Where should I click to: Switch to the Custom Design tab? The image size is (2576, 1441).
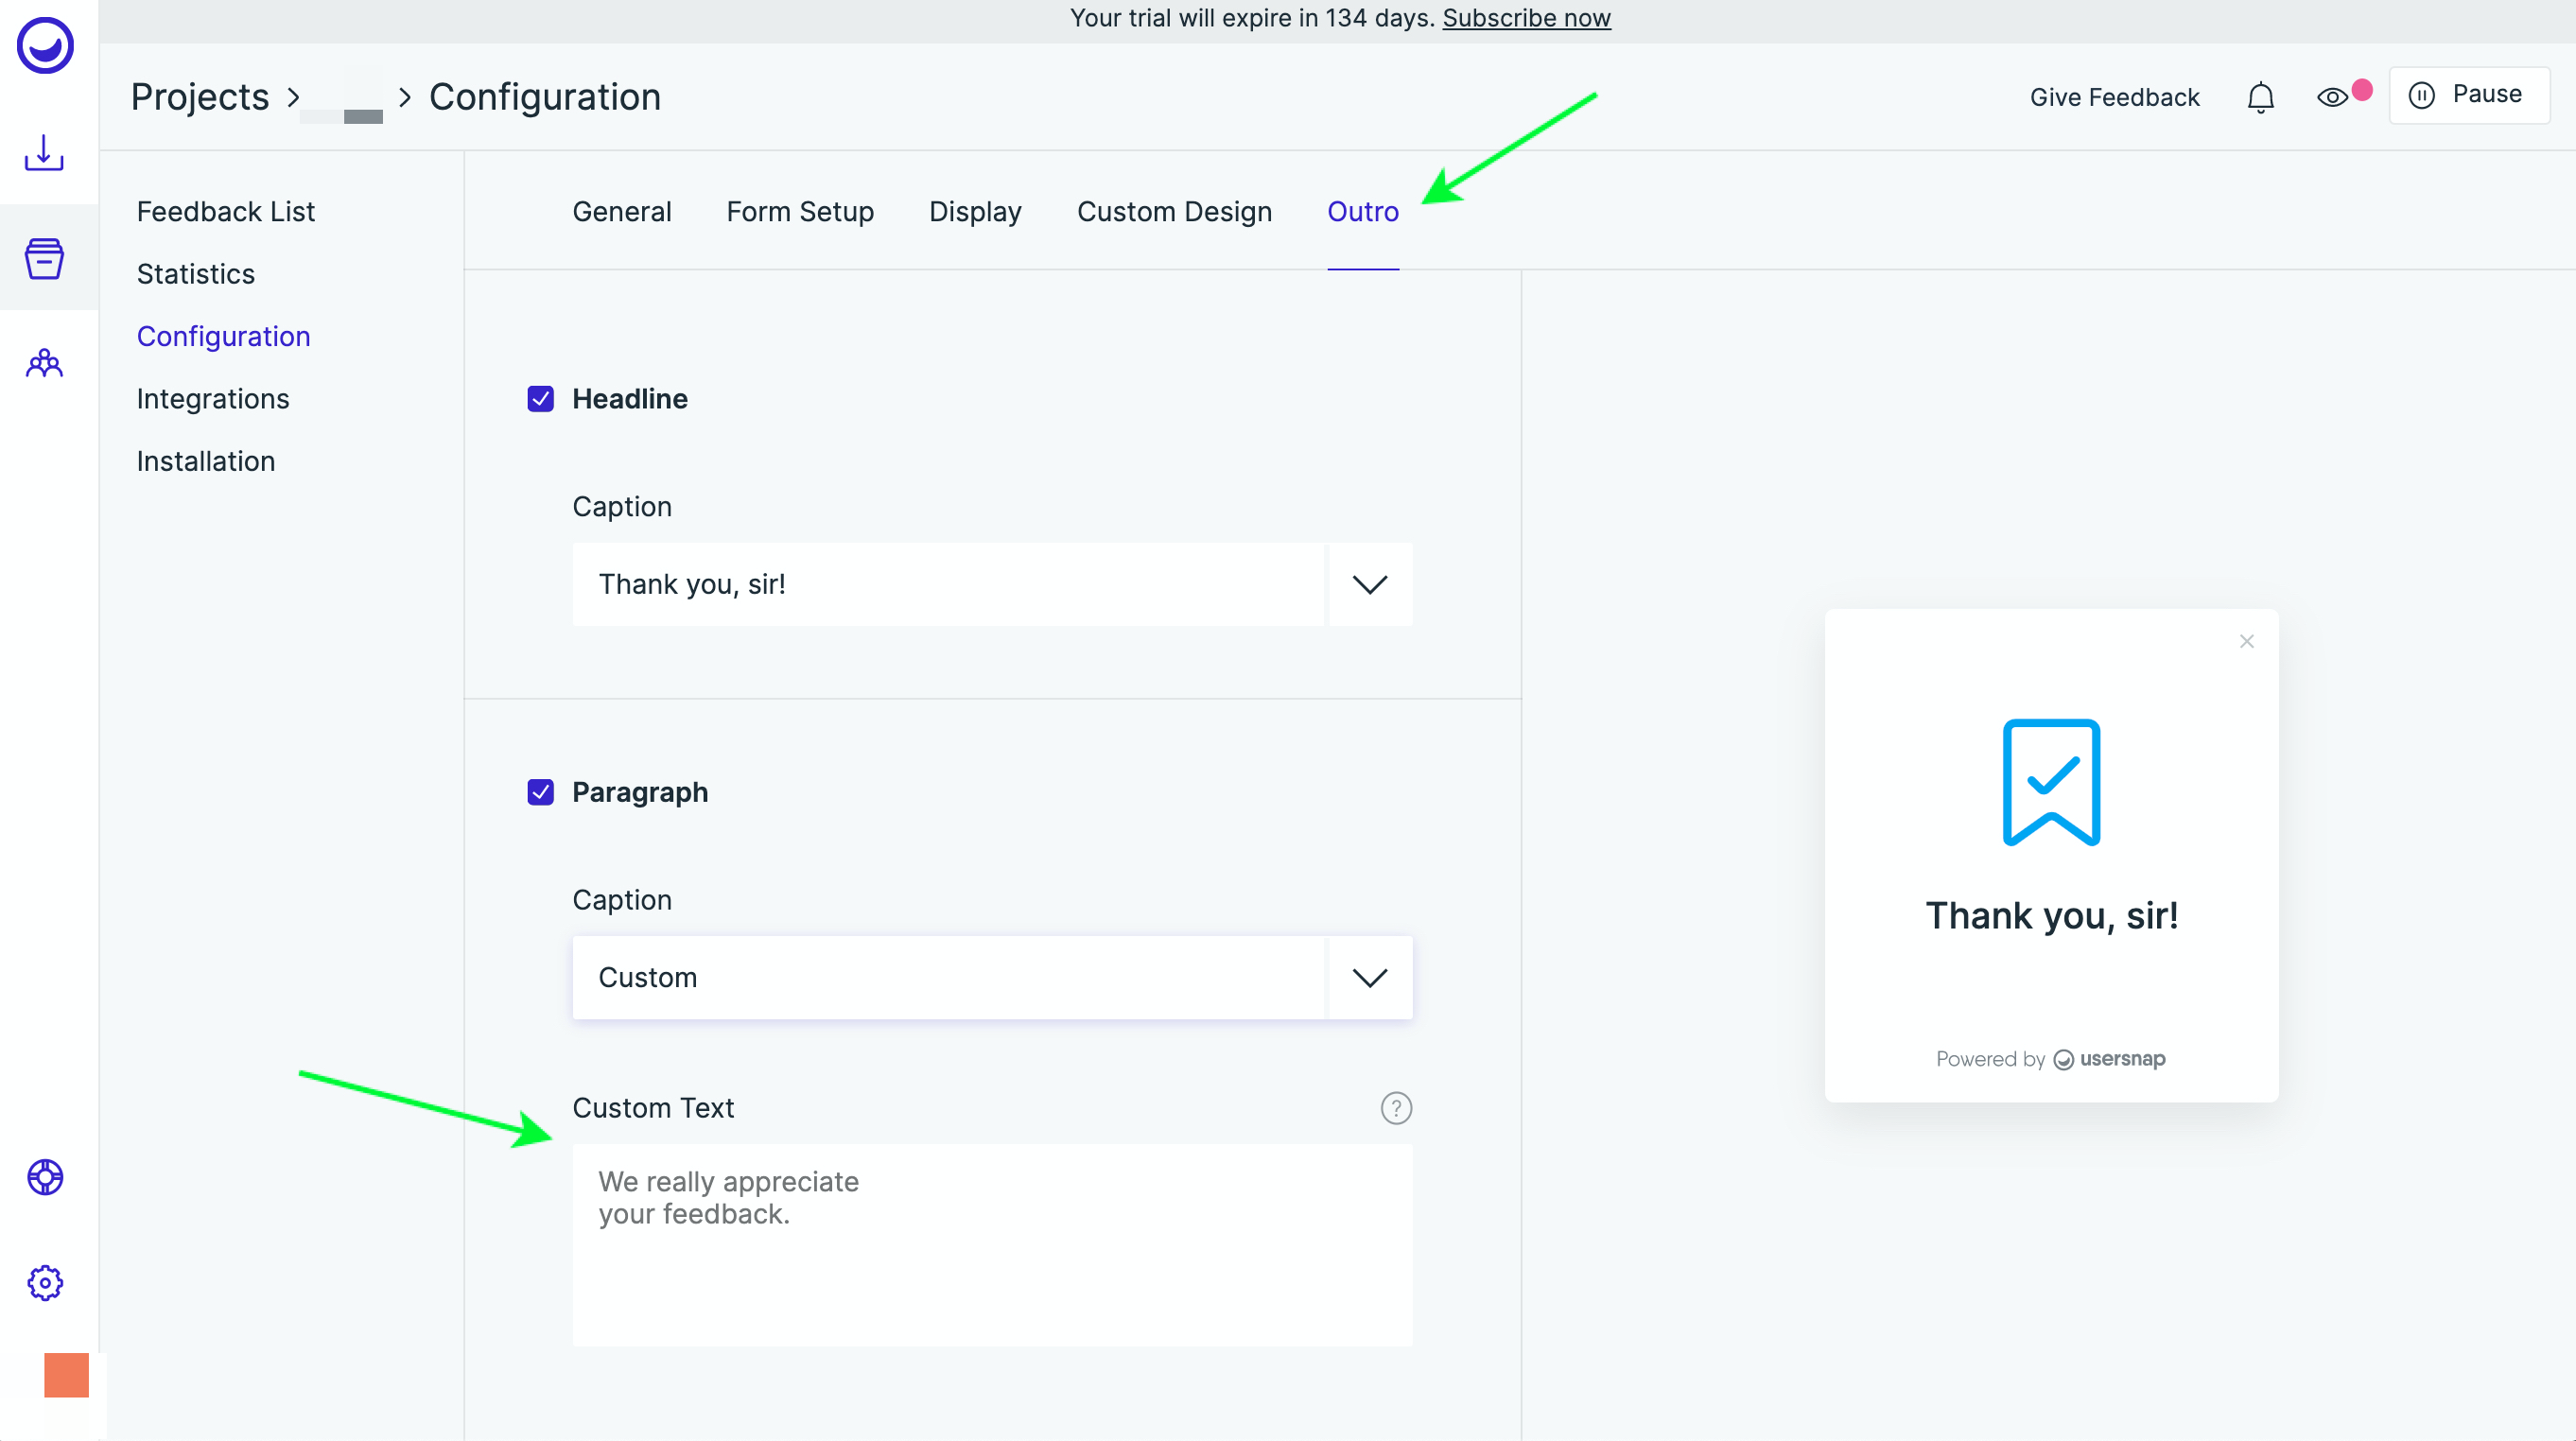(x=1174, y=212)
